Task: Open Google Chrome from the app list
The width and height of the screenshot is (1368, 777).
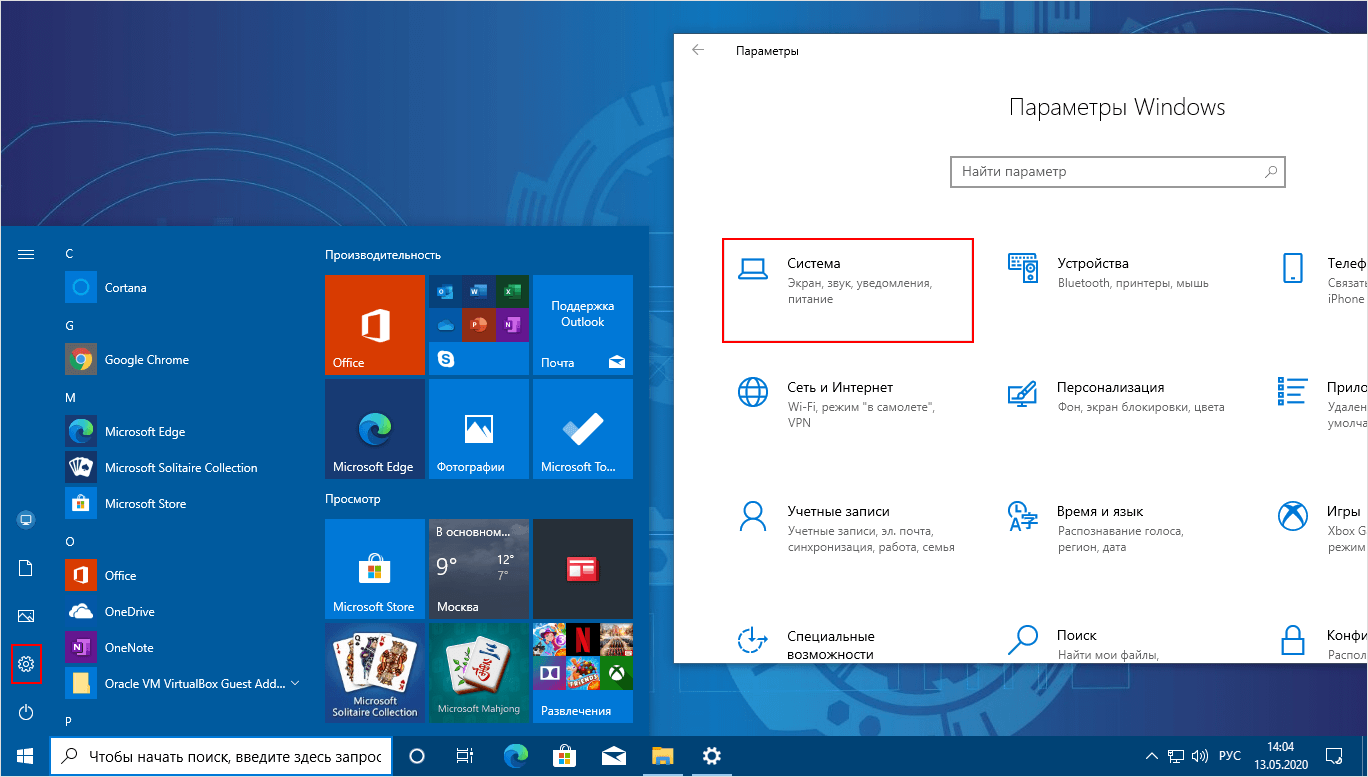Action: (185, 360)
